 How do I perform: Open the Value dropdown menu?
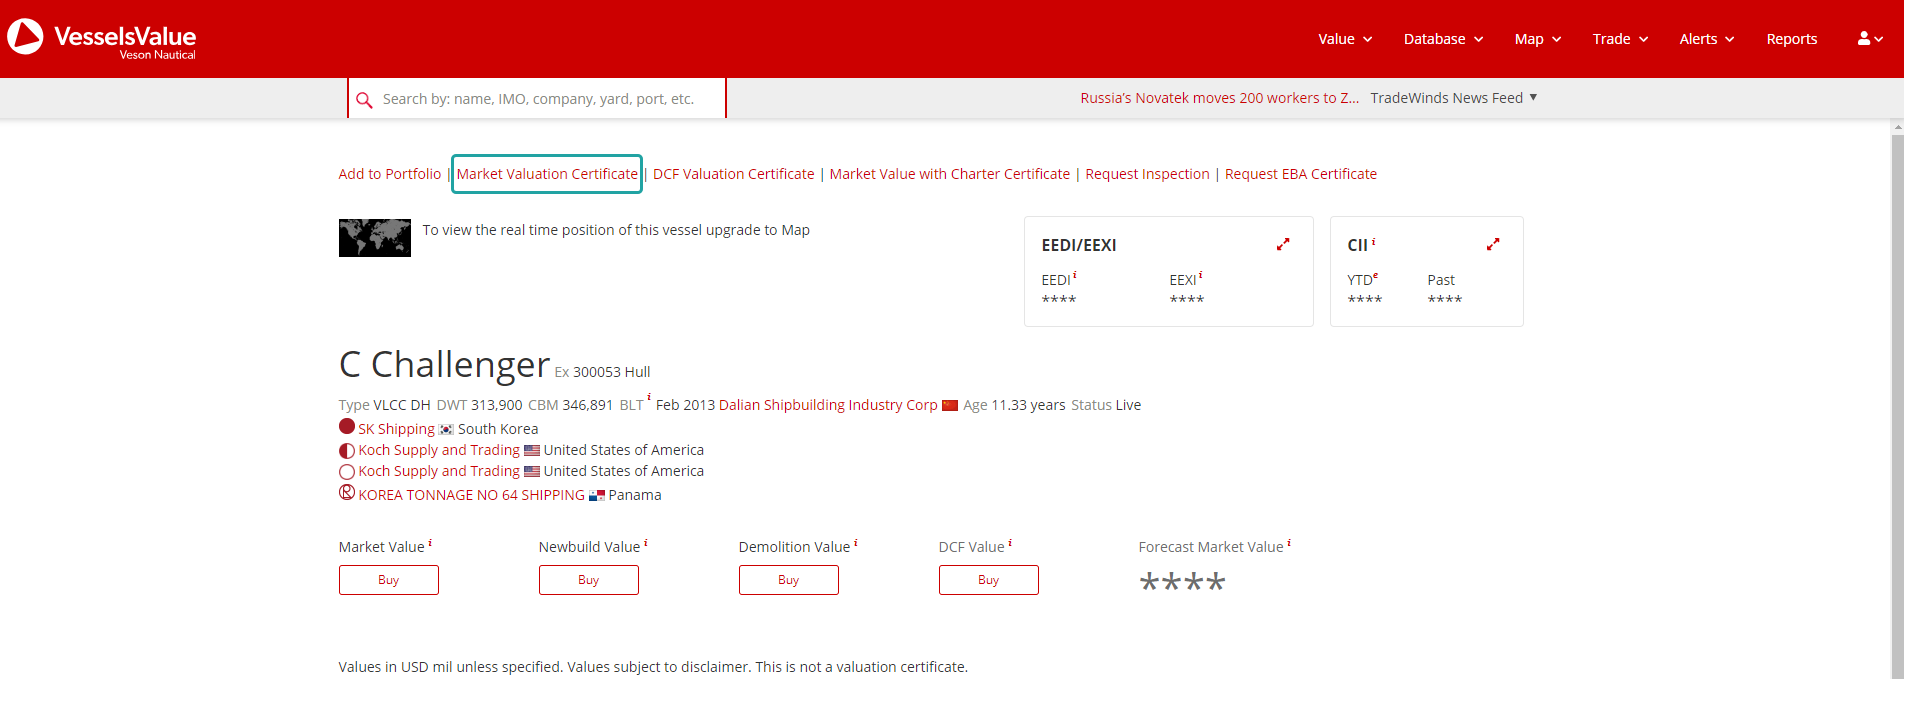1345,39
